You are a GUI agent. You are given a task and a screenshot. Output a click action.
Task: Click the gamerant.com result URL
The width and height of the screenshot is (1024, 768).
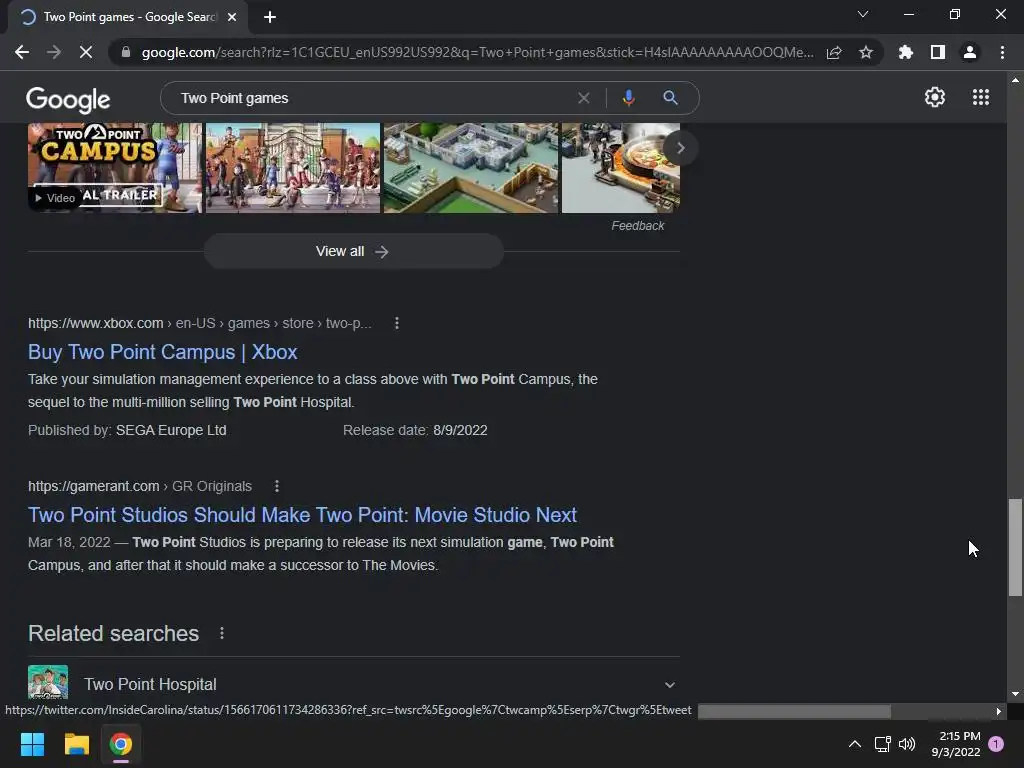pyautogui.click(x=140, y=486)
